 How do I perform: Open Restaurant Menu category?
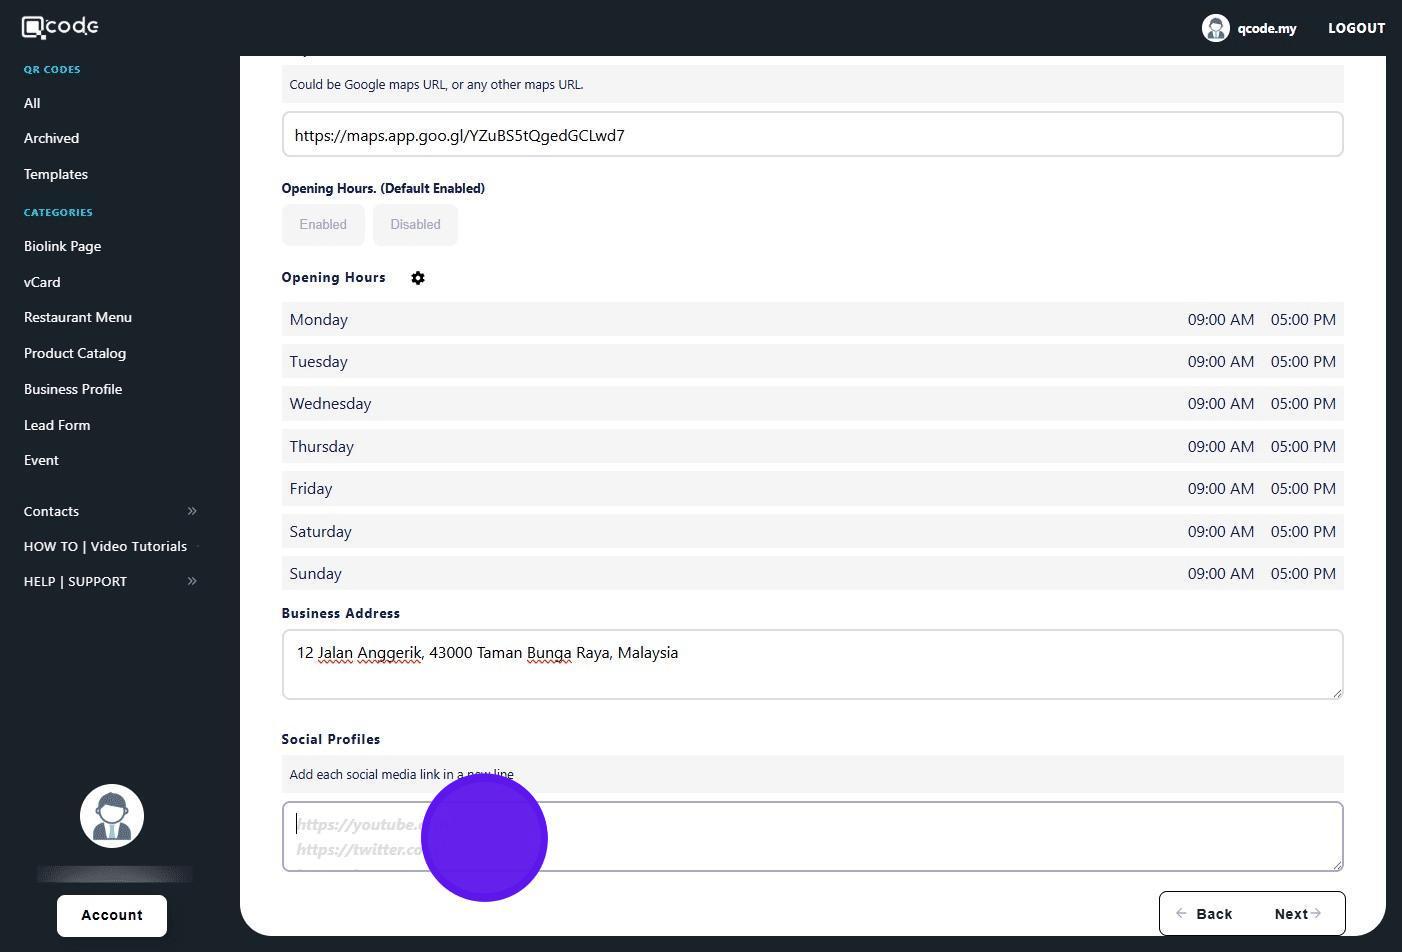coord(78,317)
